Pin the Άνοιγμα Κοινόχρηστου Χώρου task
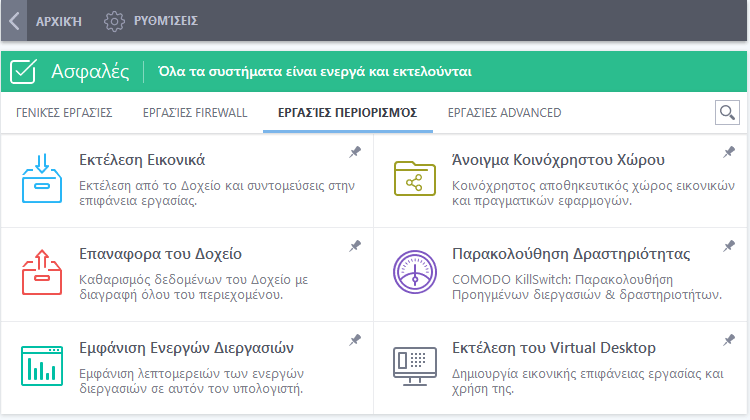Viewport: 750px width, 420px height. [728, 152]
